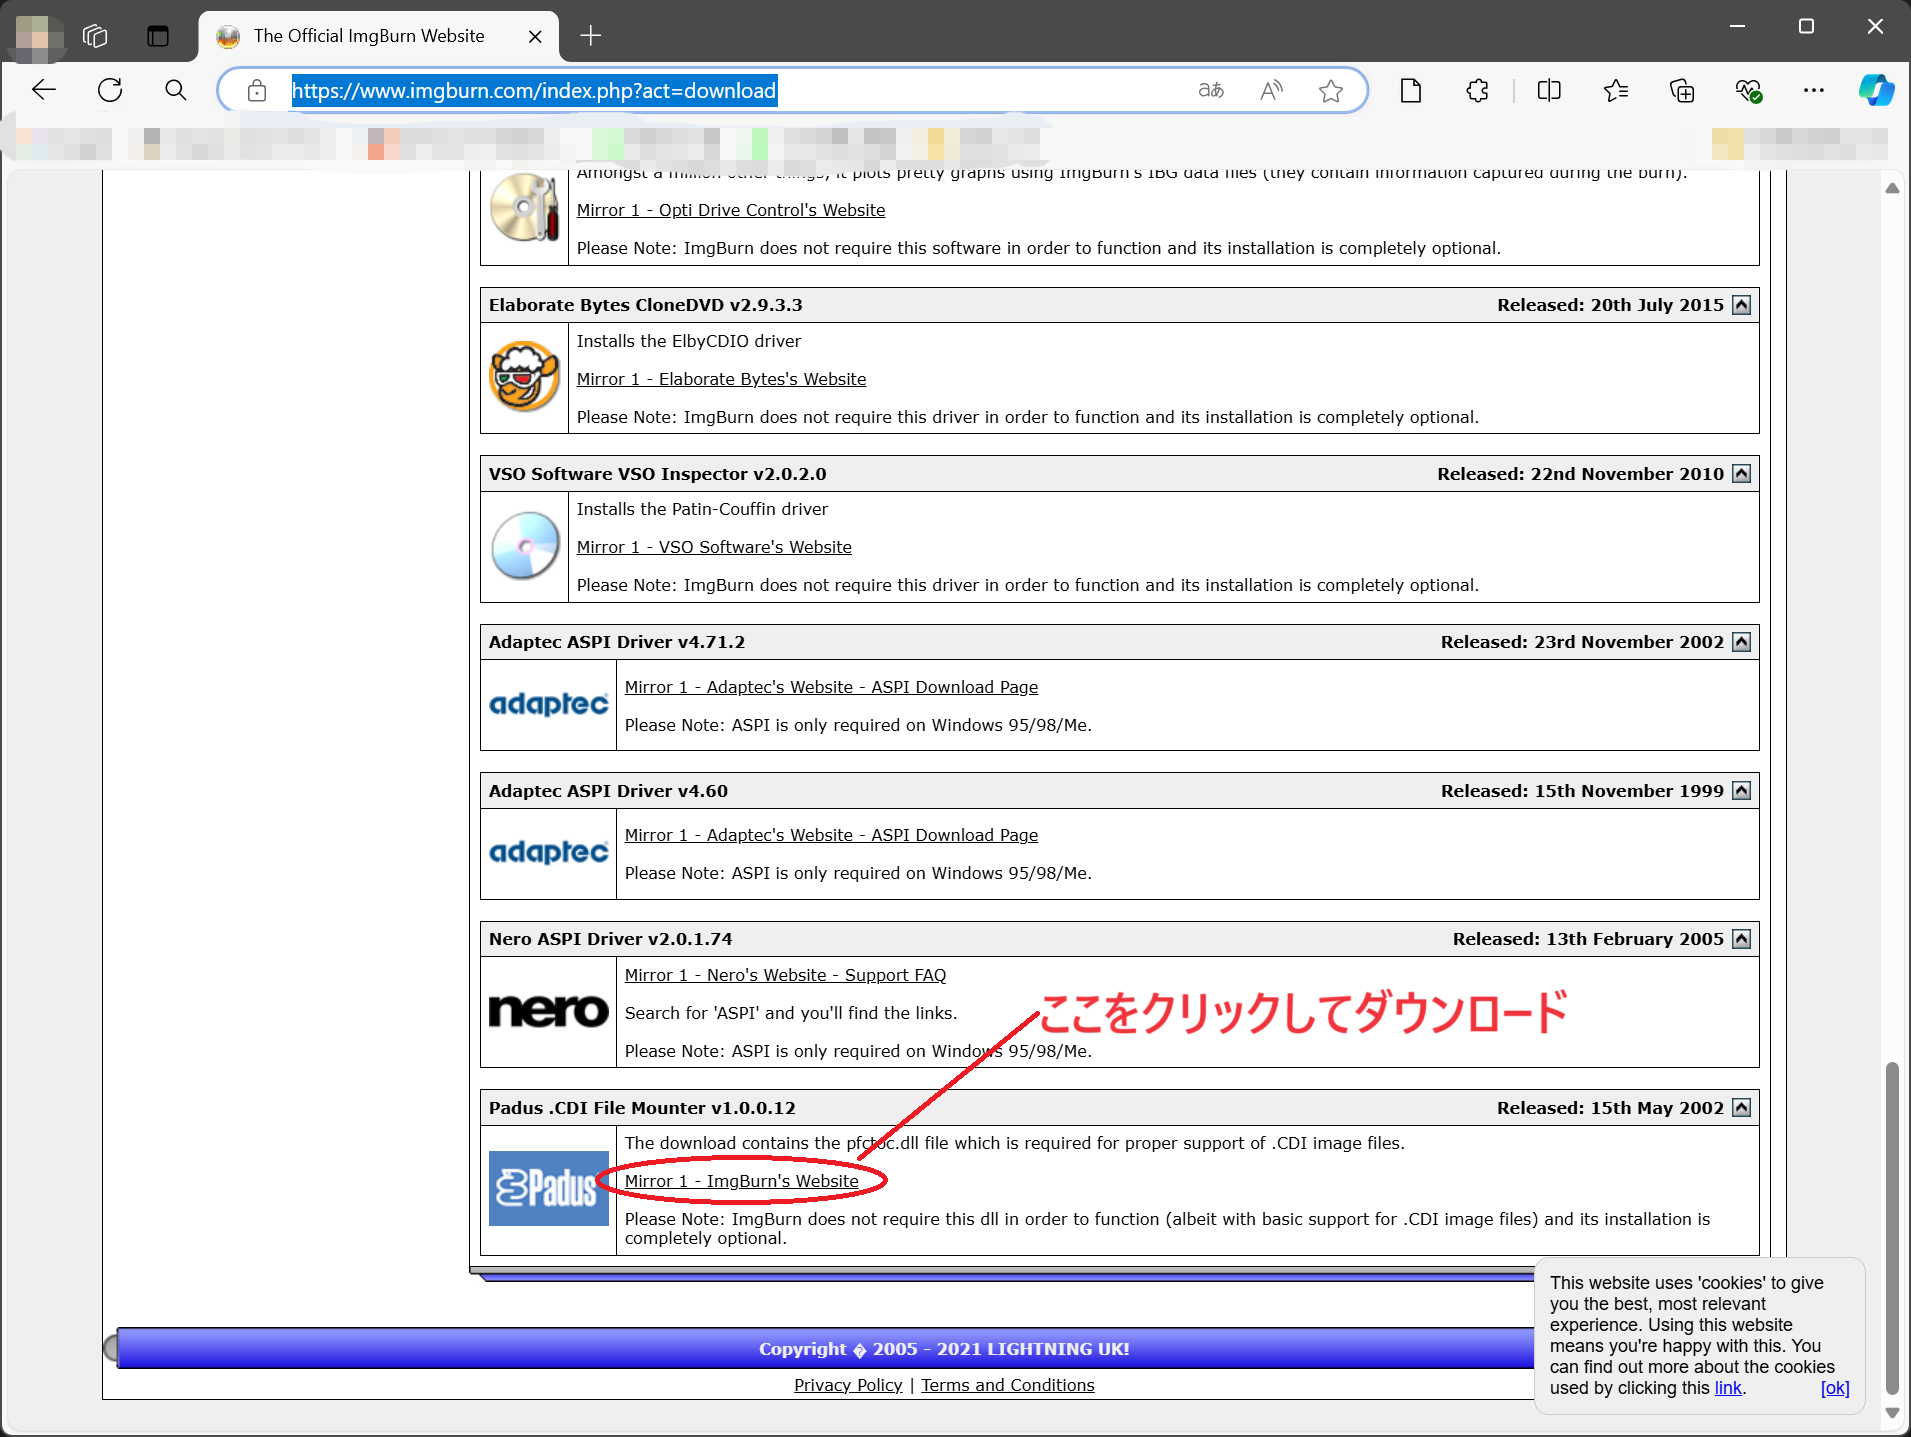Open Browser essentials heart icon
This screenshot has width=1911, height=1437.
pyautogui.click(x=1748, y=91)
